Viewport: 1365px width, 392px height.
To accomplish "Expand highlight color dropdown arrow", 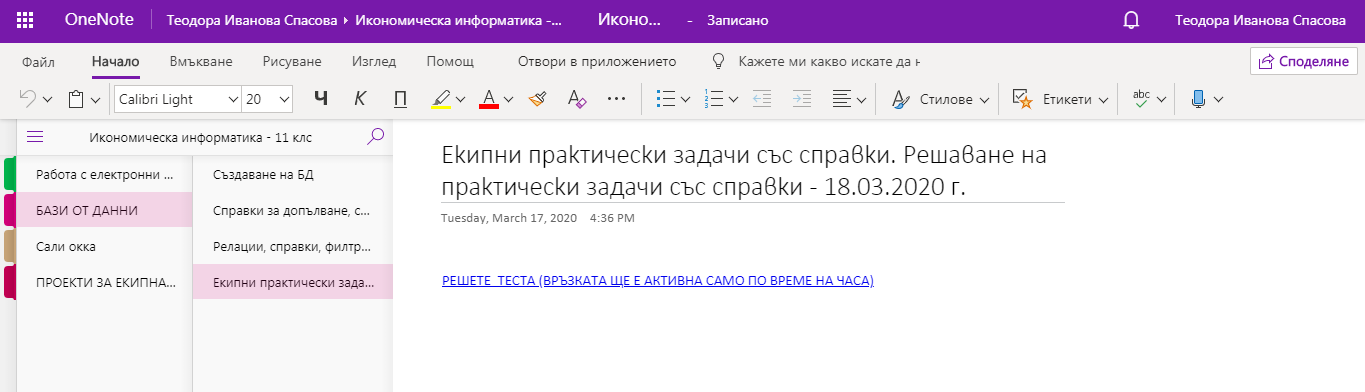I will coord(461,100).
